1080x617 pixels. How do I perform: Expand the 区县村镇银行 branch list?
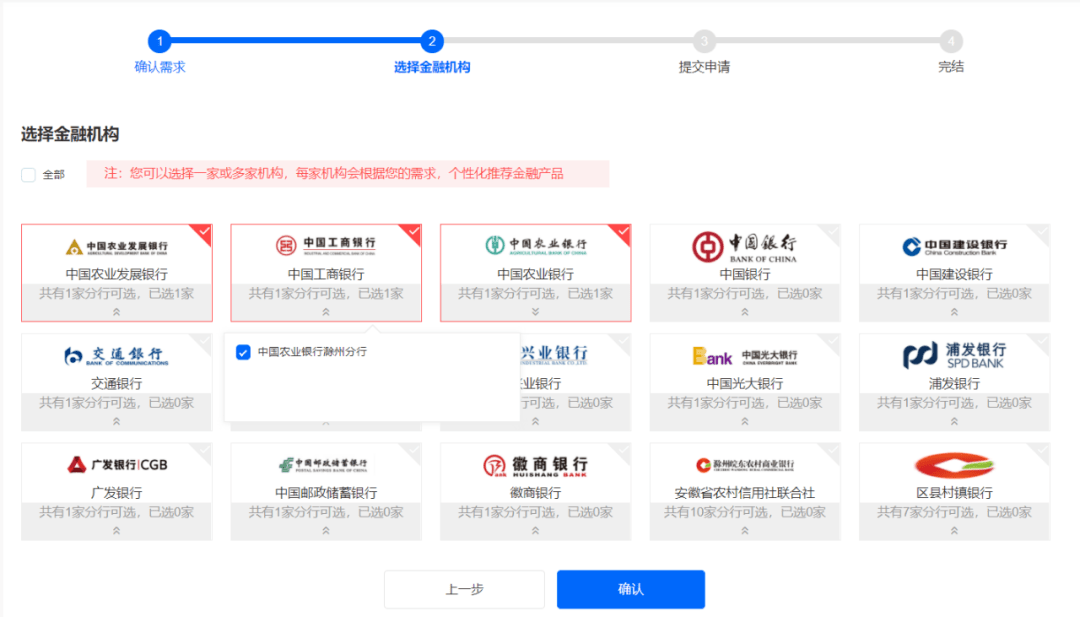click(x=953, y=532)
